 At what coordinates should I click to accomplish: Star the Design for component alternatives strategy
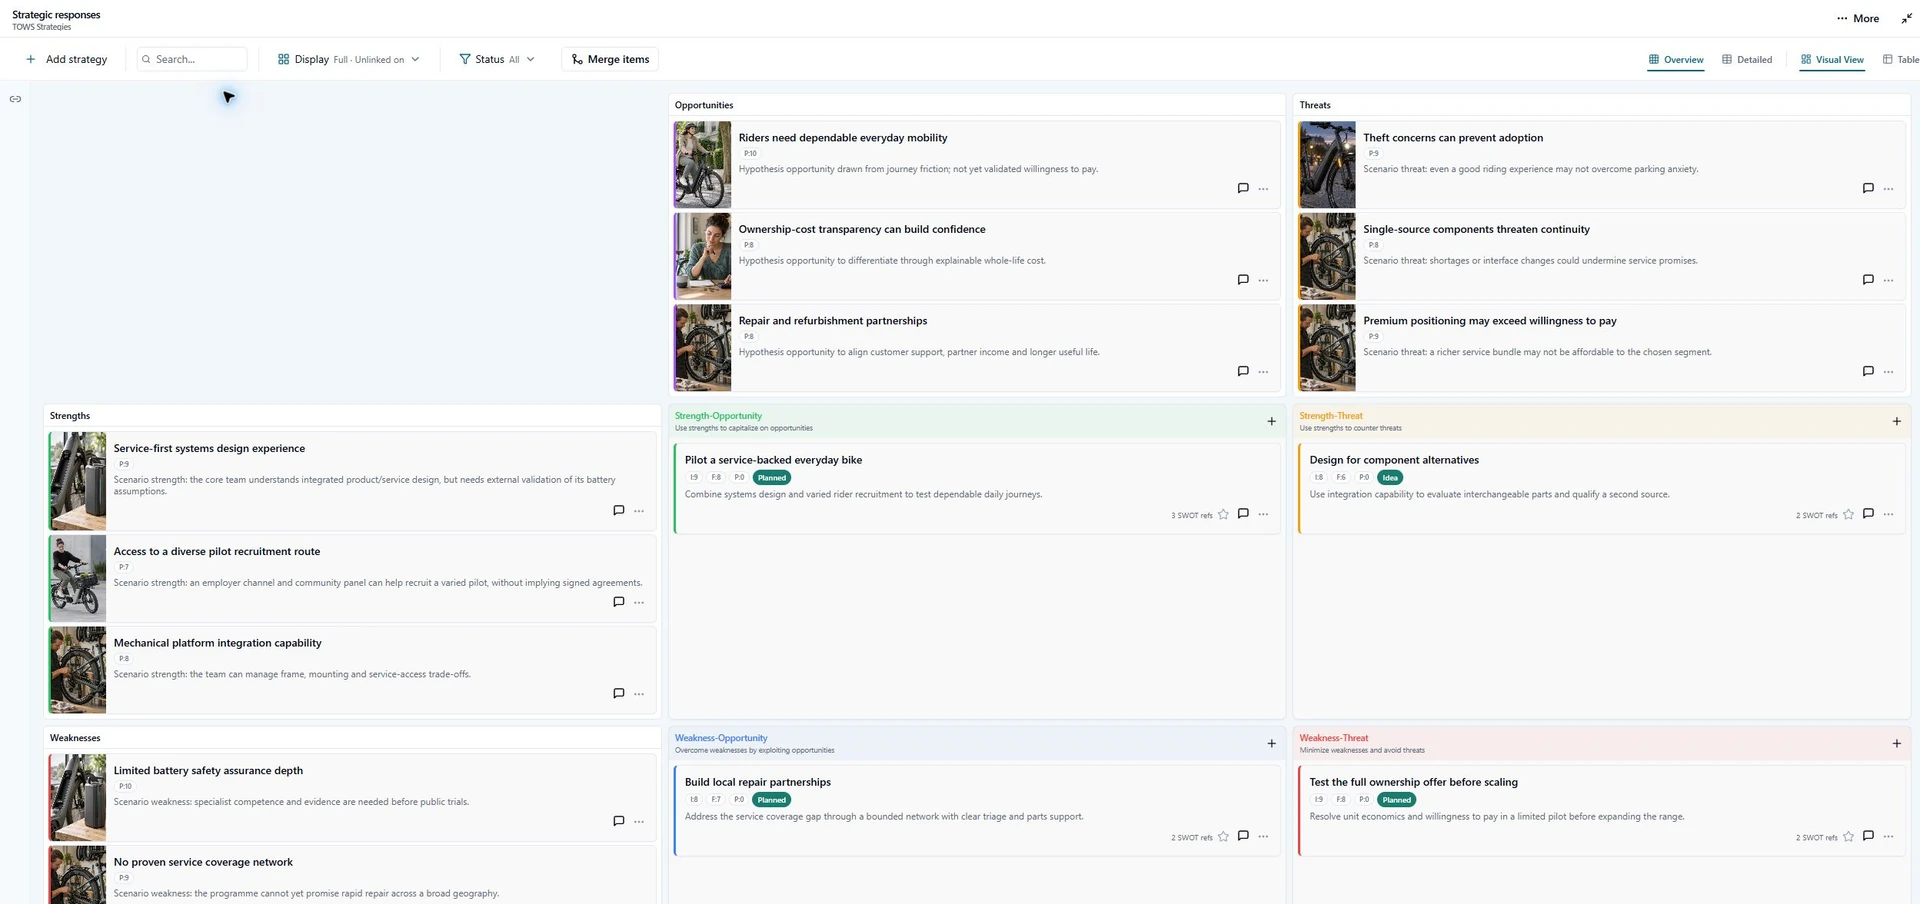click(x=1848, y=514)
